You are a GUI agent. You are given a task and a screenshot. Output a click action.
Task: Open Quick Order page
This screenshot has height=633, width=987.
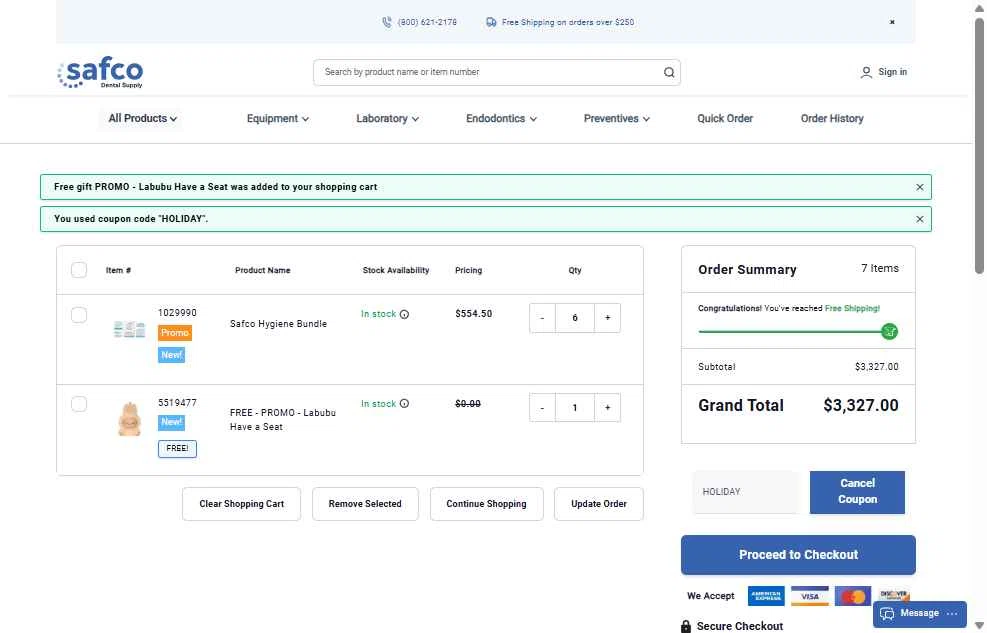pos(725,118)
